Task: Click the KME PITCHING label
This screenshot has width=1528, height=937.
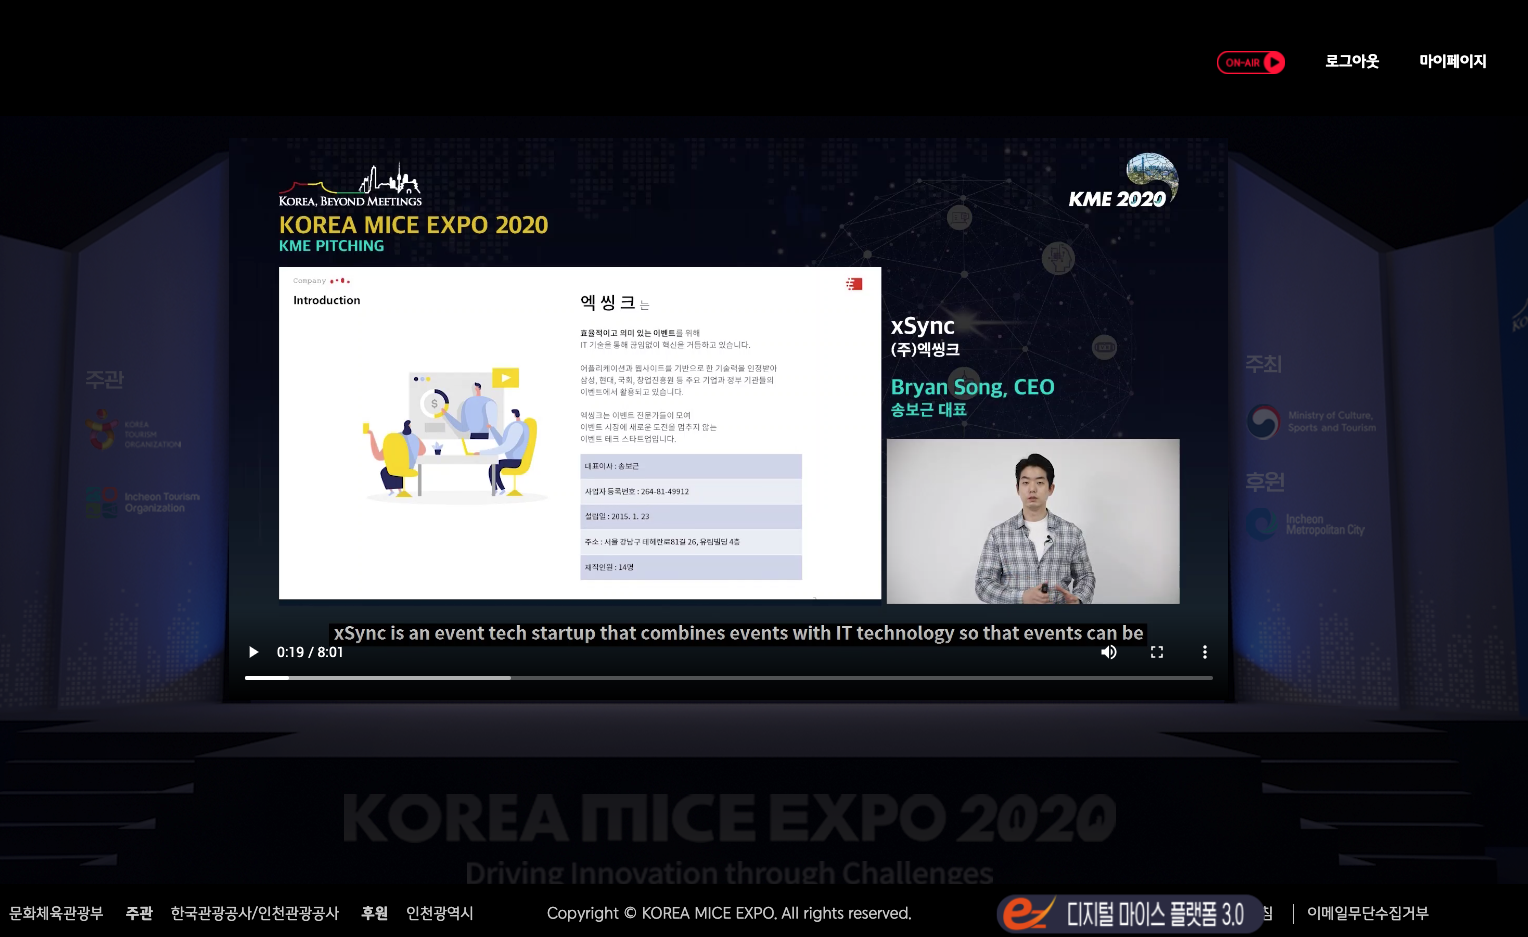Action: [x=331, y=246]
